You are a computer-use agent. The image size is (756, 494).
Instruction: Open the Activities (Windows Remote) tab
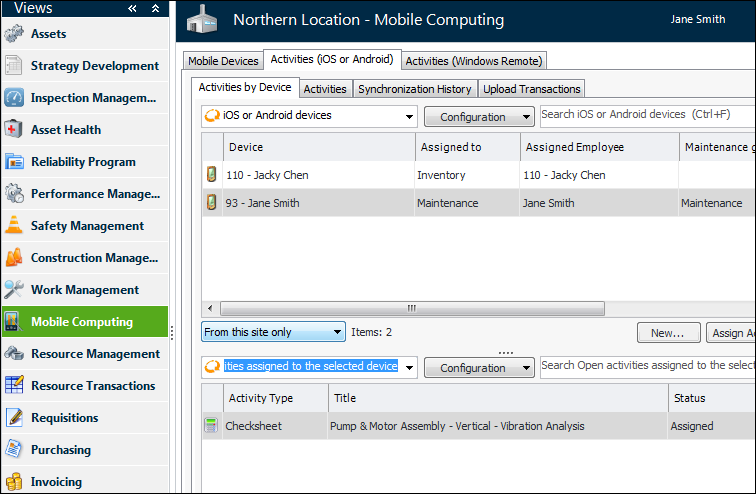[474, 61]
